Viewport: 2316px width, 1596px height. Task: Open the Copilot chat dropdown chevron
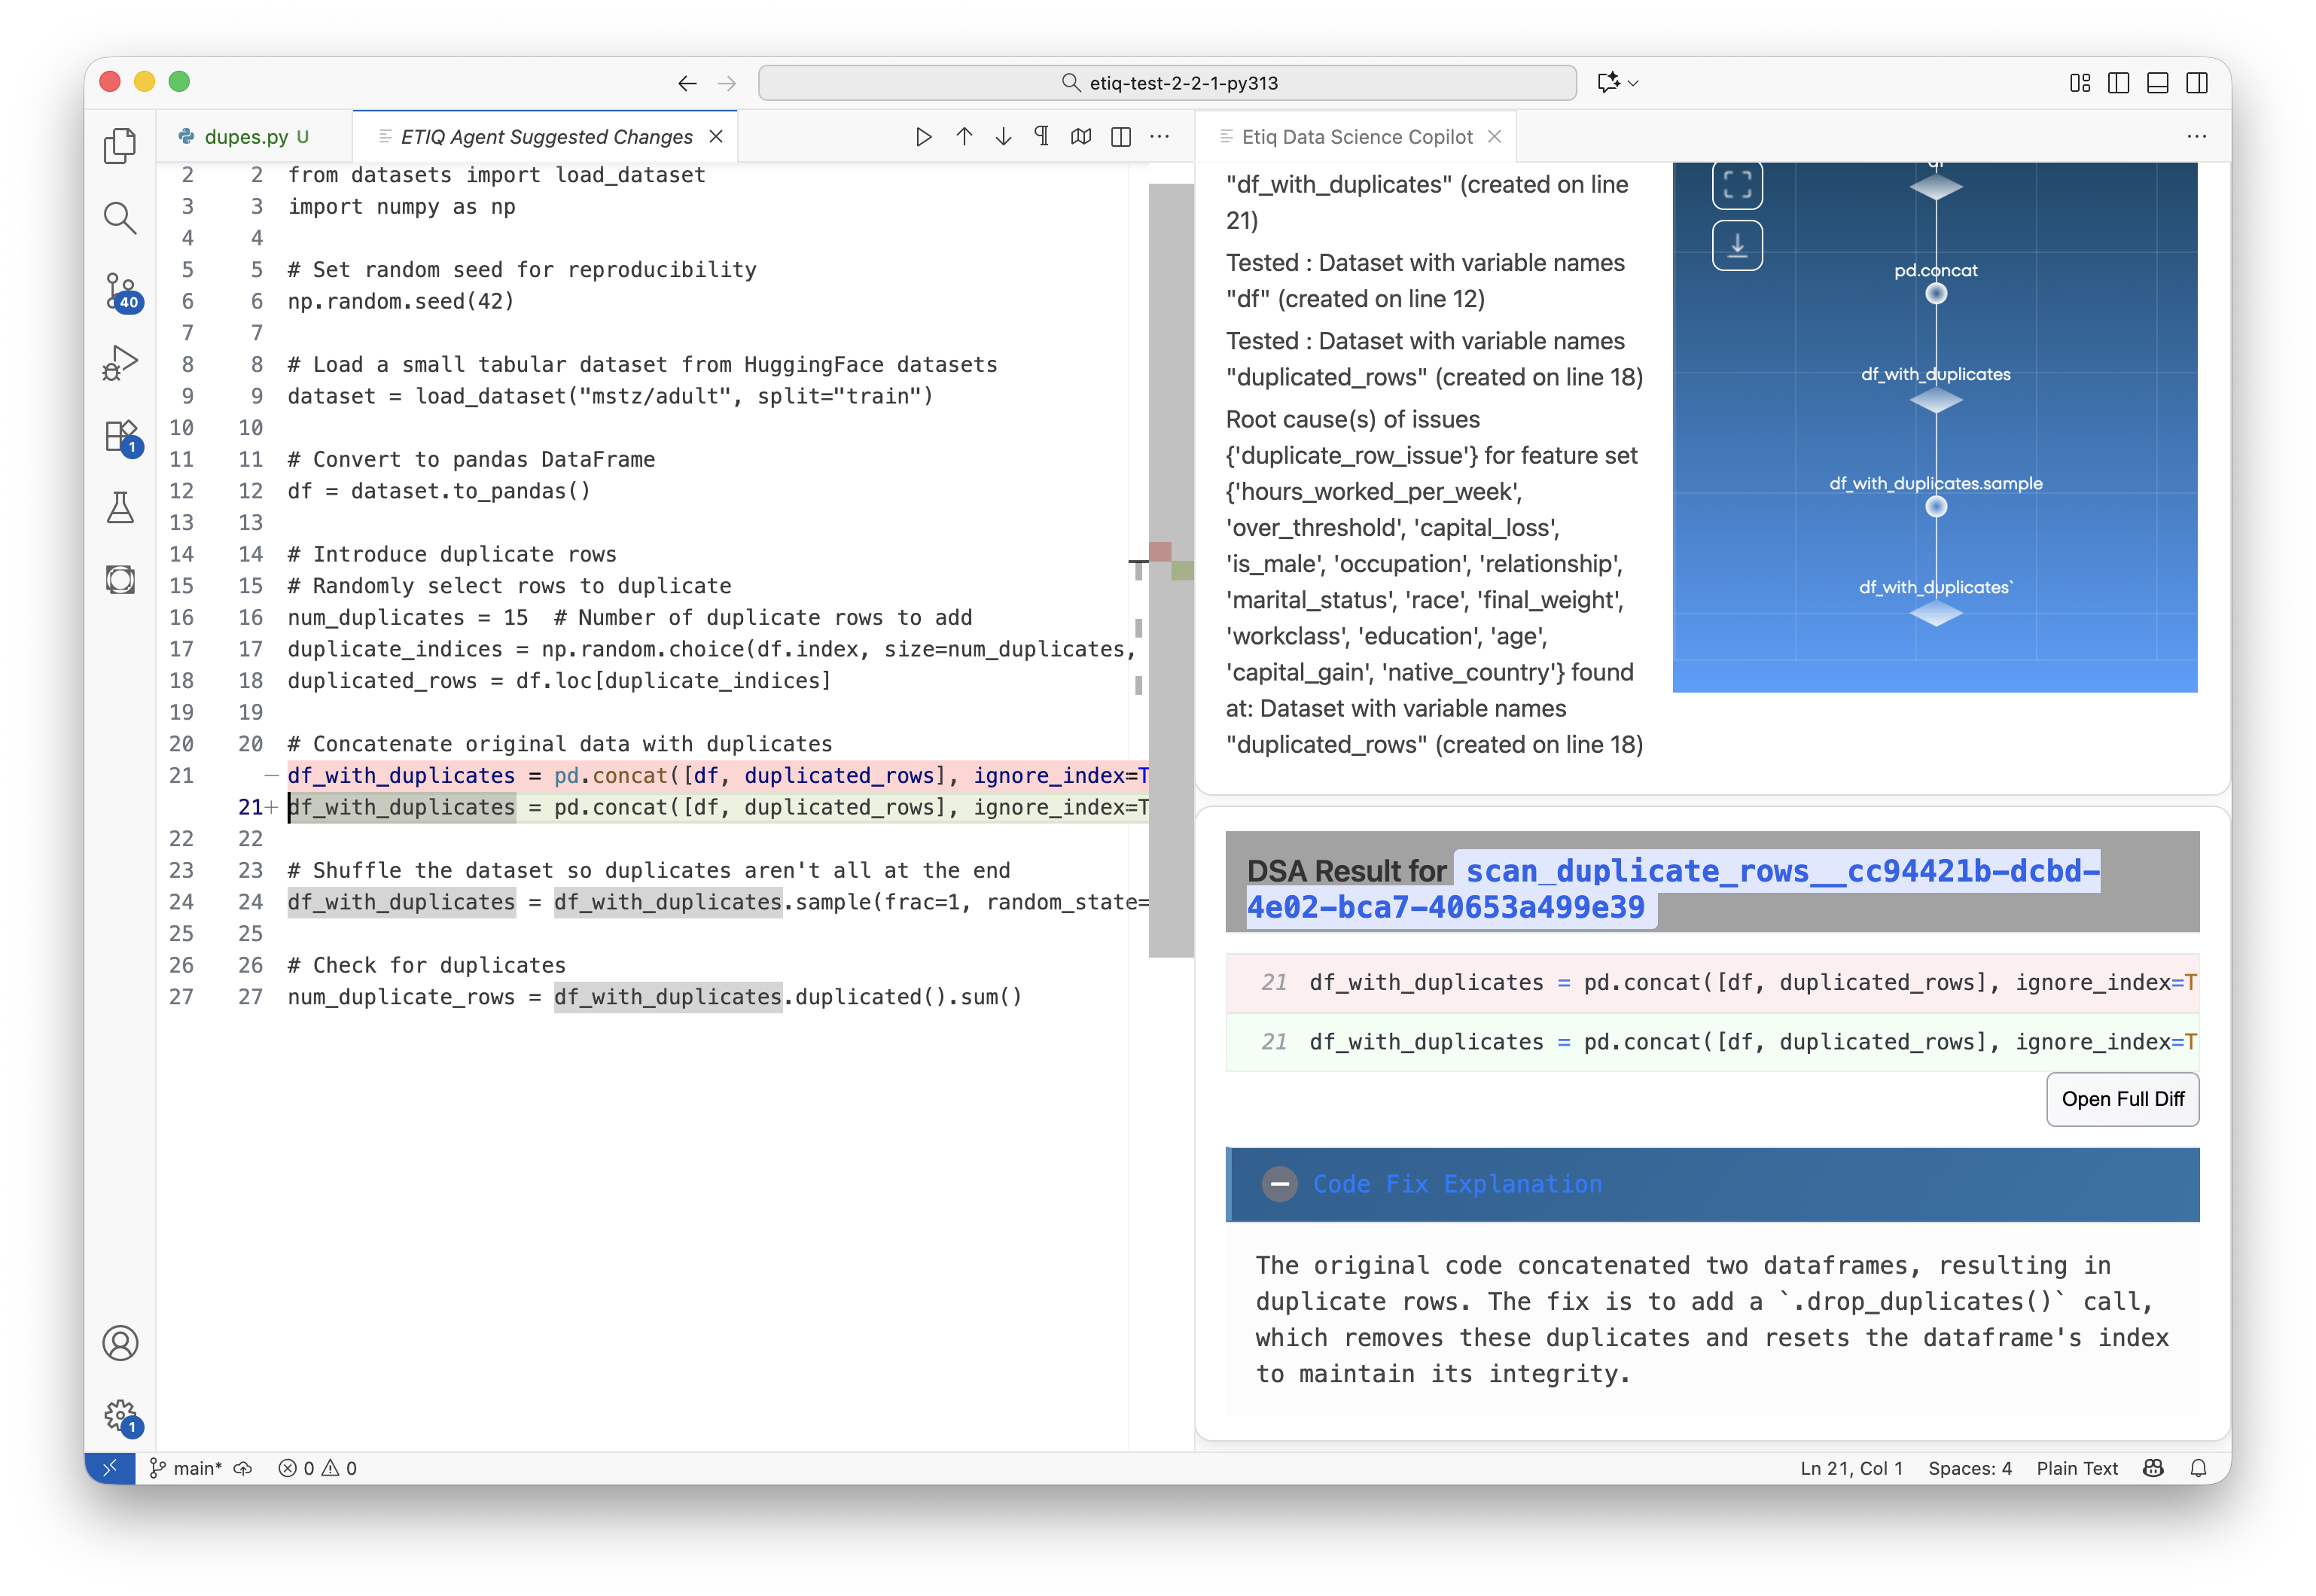click(1633, 83)
